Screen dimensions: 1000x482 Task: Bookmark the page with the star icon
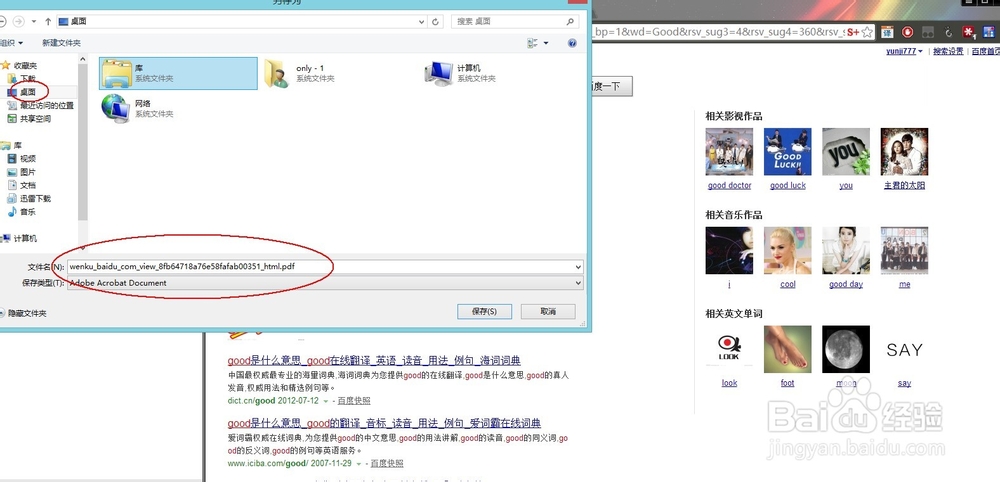coord(869,33)
